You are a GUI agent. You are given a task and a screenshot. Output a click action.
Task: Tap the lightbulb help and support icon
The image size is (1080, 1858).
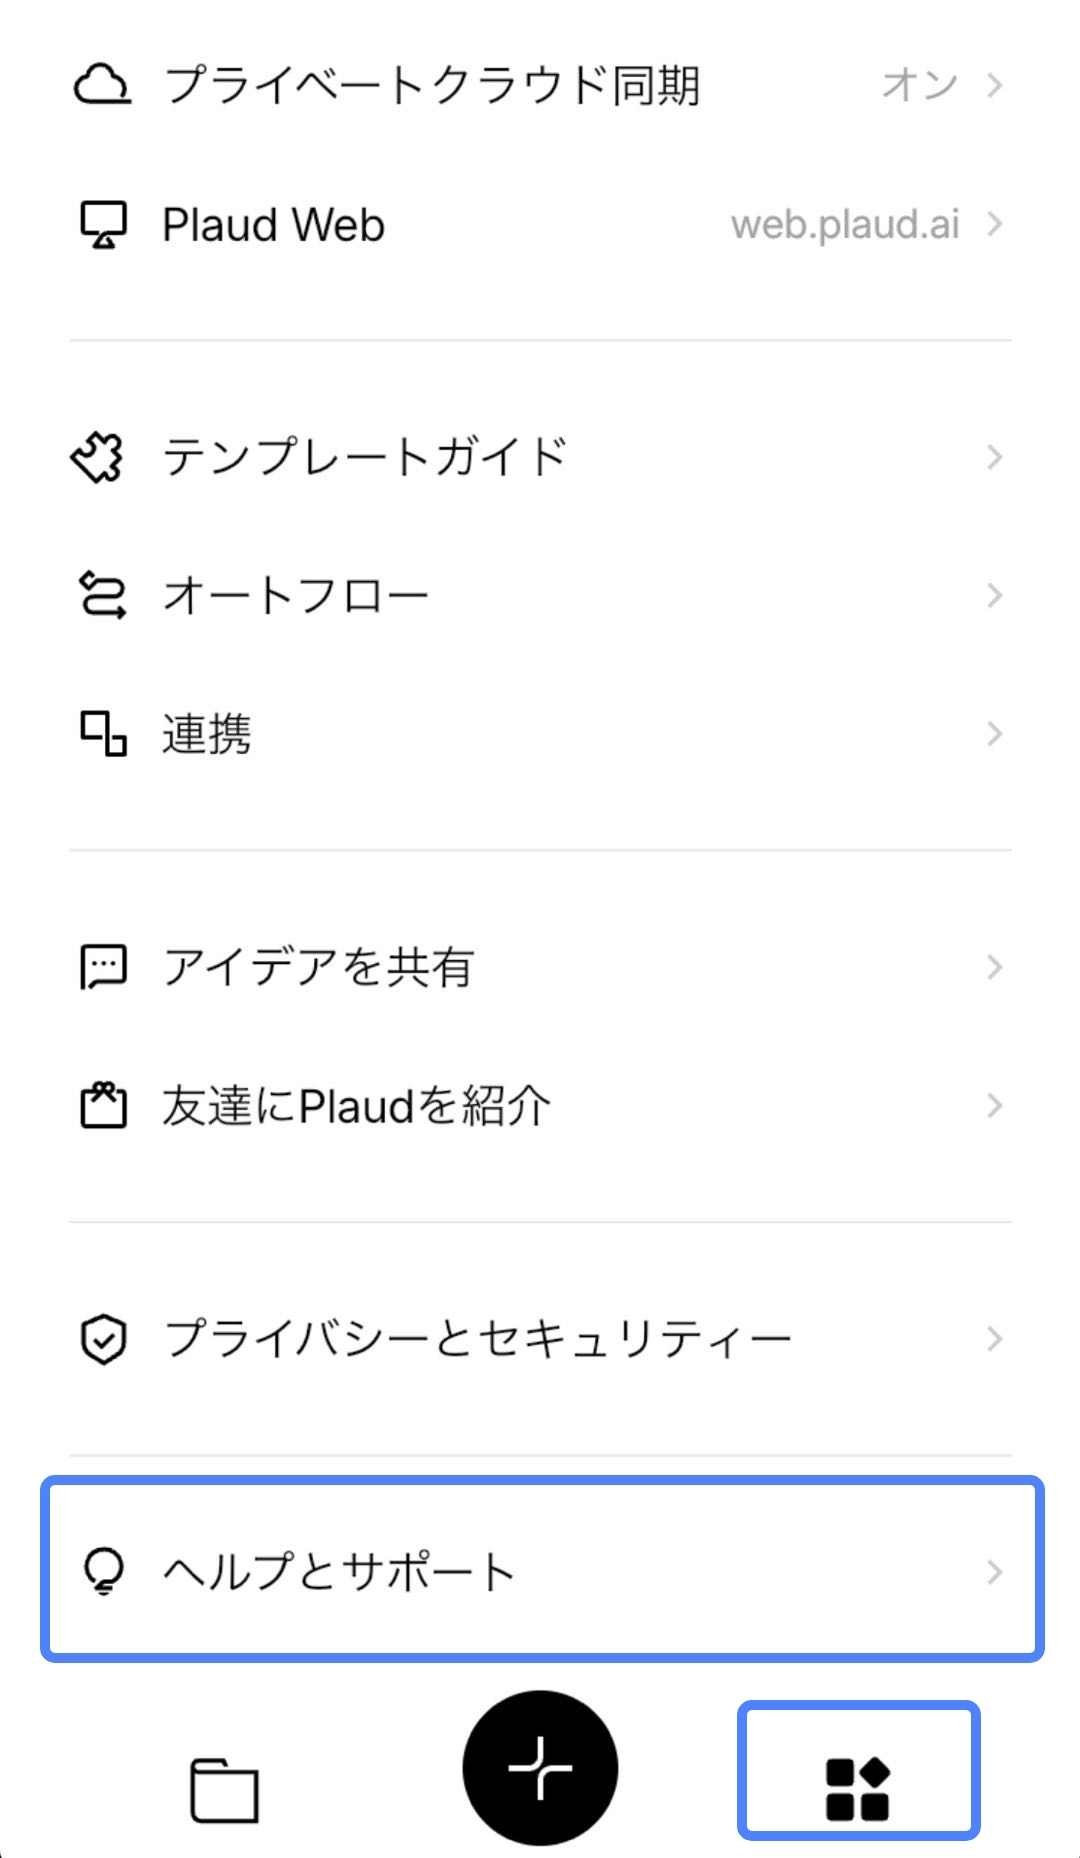click(103, 1572)
